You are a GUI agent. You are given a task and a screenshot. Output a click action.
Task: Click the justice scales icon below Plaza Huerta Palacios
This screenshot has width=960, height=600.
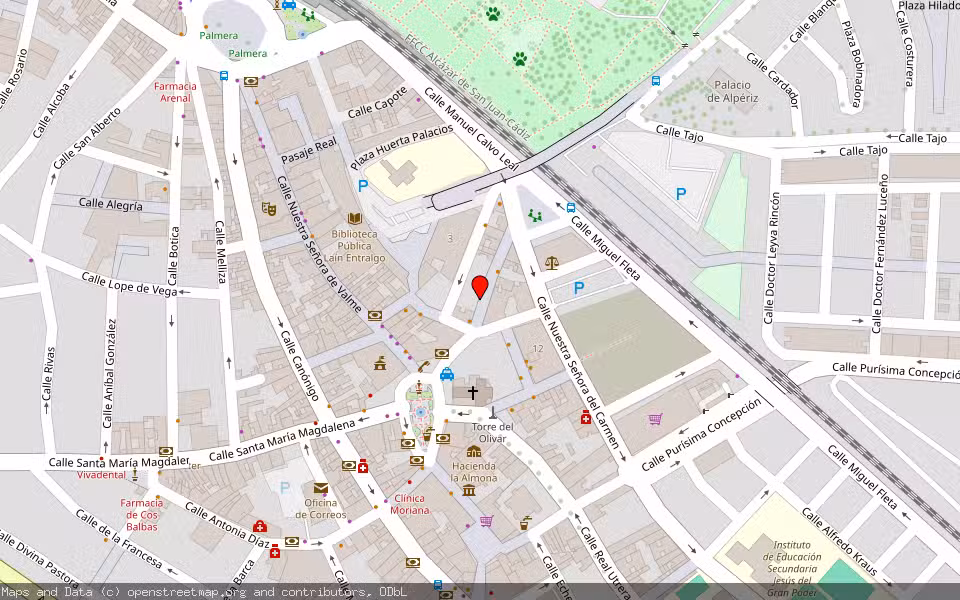551,261
